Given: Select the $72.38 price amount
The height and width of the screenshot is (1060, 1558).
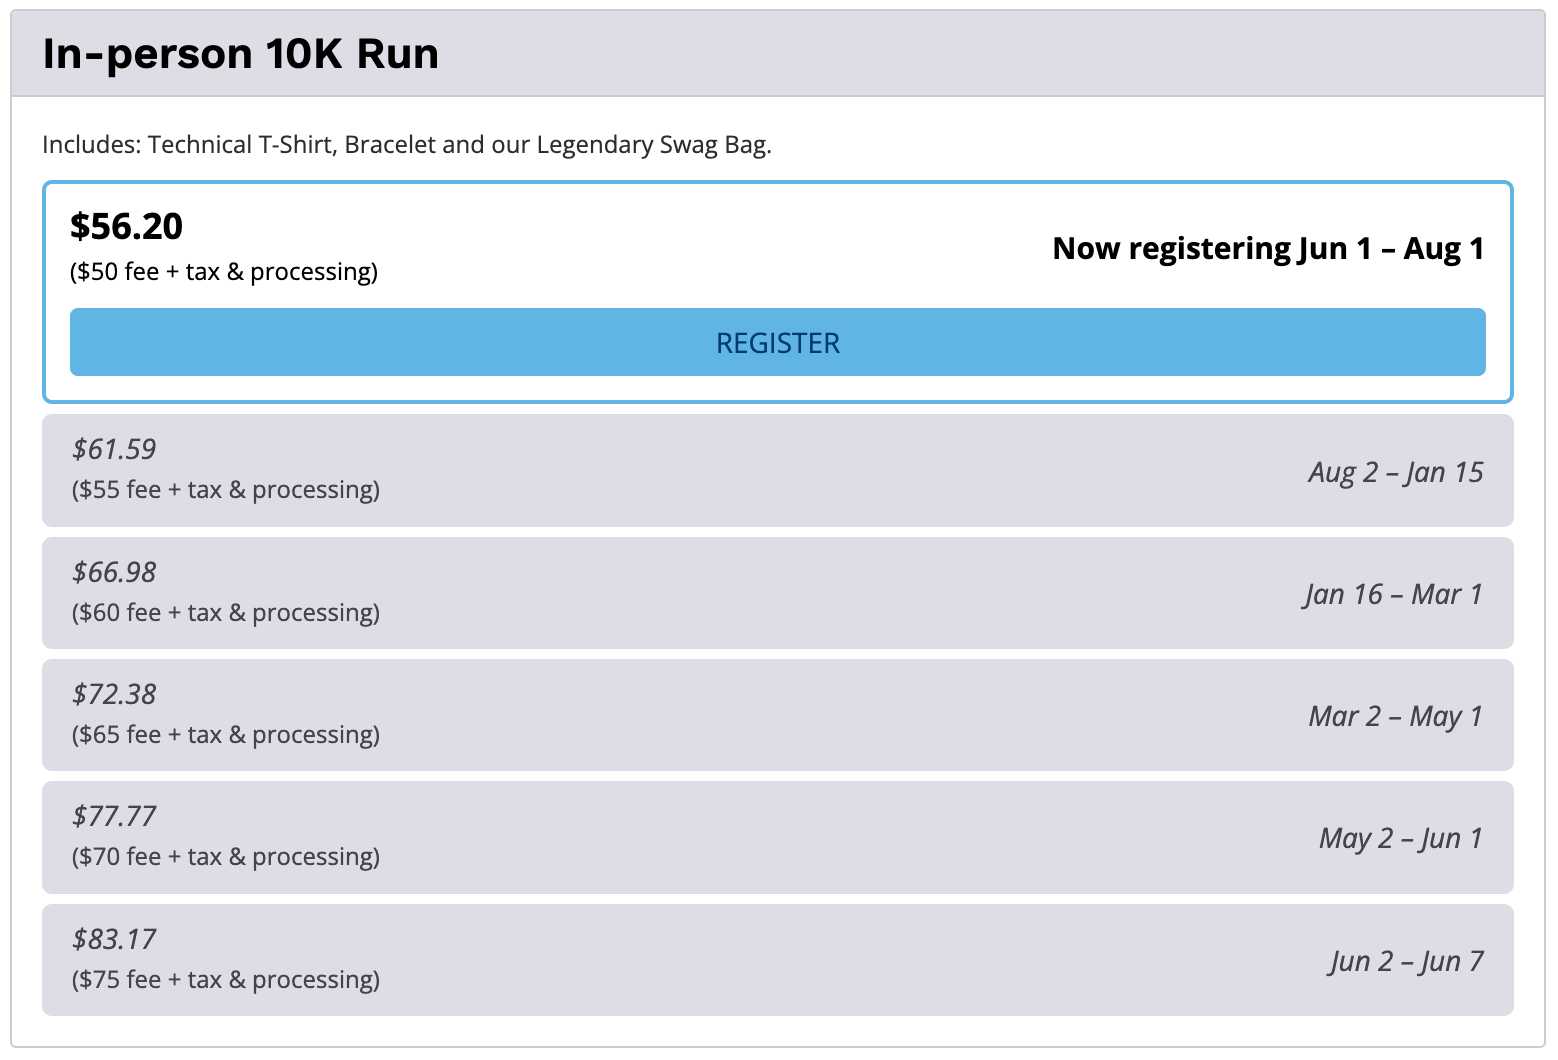Looking at the screenshot, I should (x=114, y=694).
